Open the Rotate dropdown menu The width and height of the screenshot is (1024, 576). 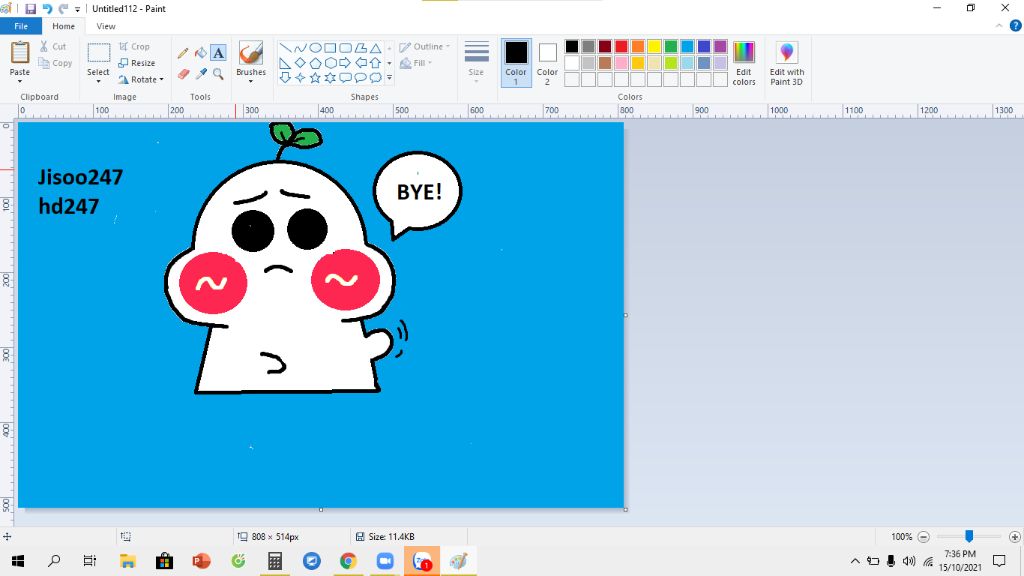coord(141,79)
